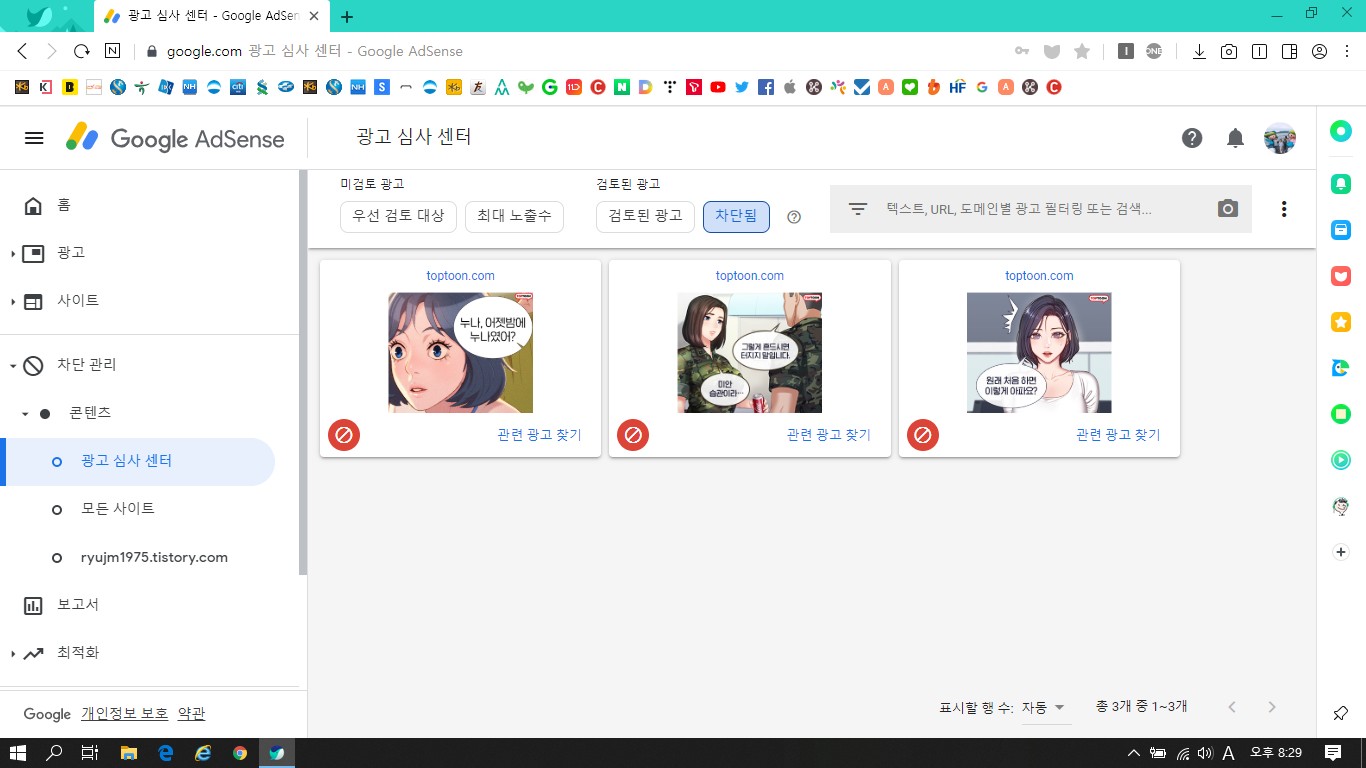1366x768 pixels.
Task: Open Windows Start menu
Action: point(18,753)
